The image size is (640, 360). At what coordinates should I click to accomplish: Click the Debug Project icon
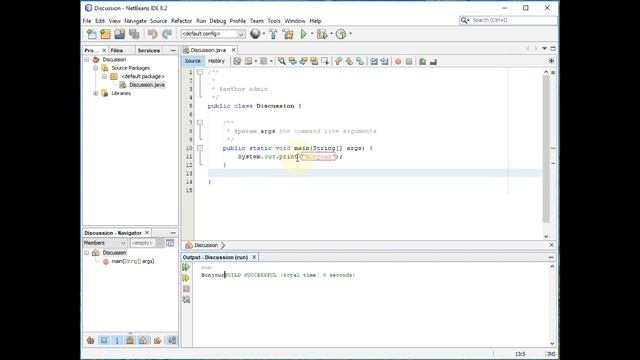(x=322, y=34)
